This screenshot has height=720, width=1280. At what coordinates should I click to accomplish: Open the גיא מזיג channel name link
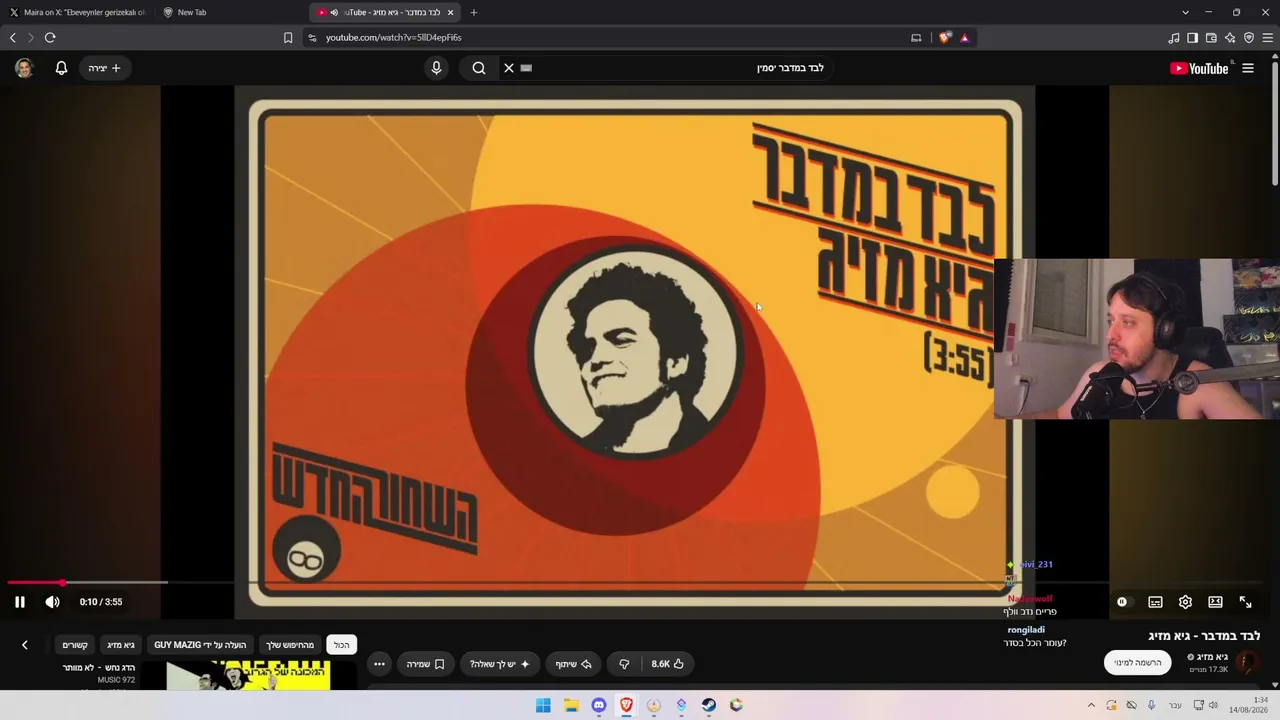coord(1212,657)
